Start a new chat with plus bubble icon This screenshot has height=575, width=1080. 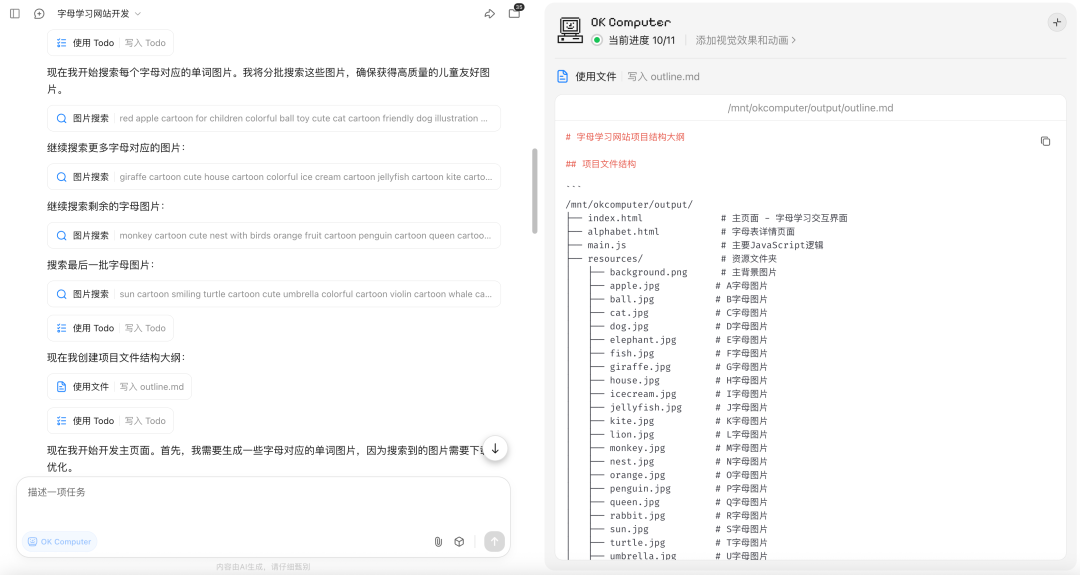click(39, 14)
